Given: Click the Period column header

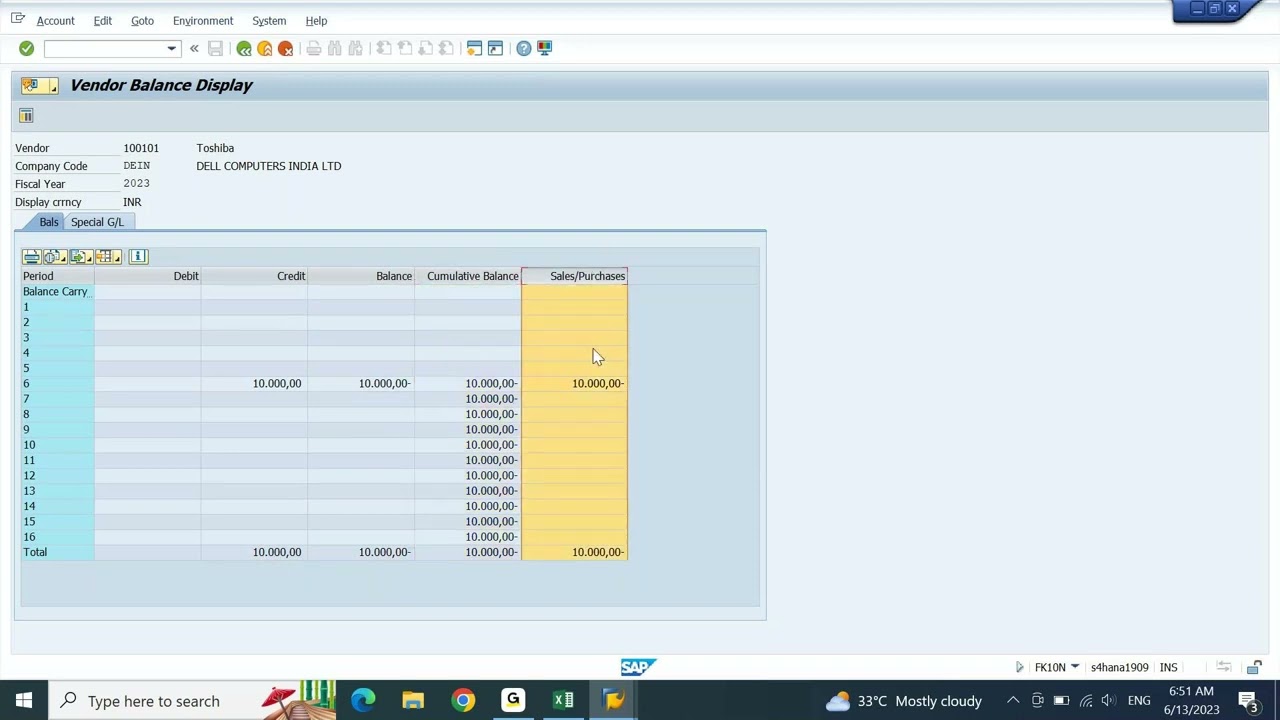Looking at the screenshot, I should (x=58, y=276).
